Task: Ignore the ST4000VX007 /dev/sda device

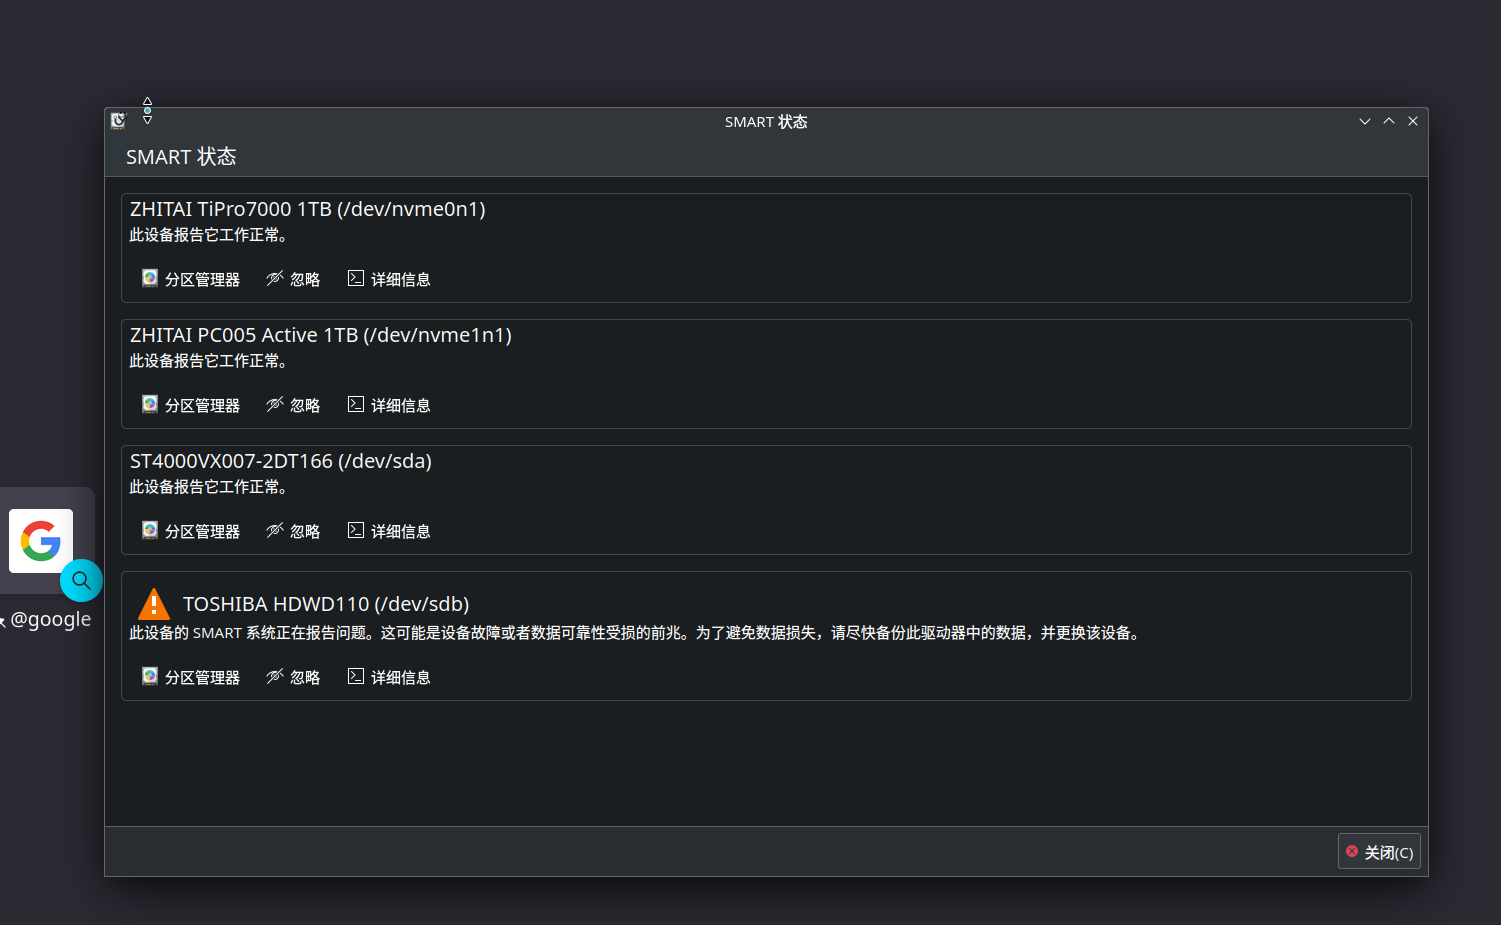Action: coord(293,531)
